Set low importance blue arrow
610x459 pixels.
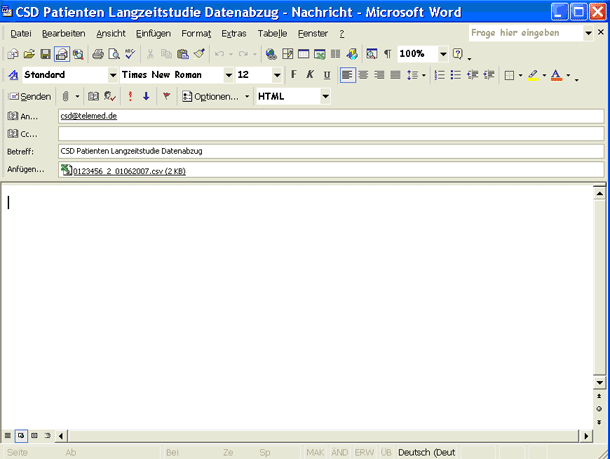[x=146, y=96]
